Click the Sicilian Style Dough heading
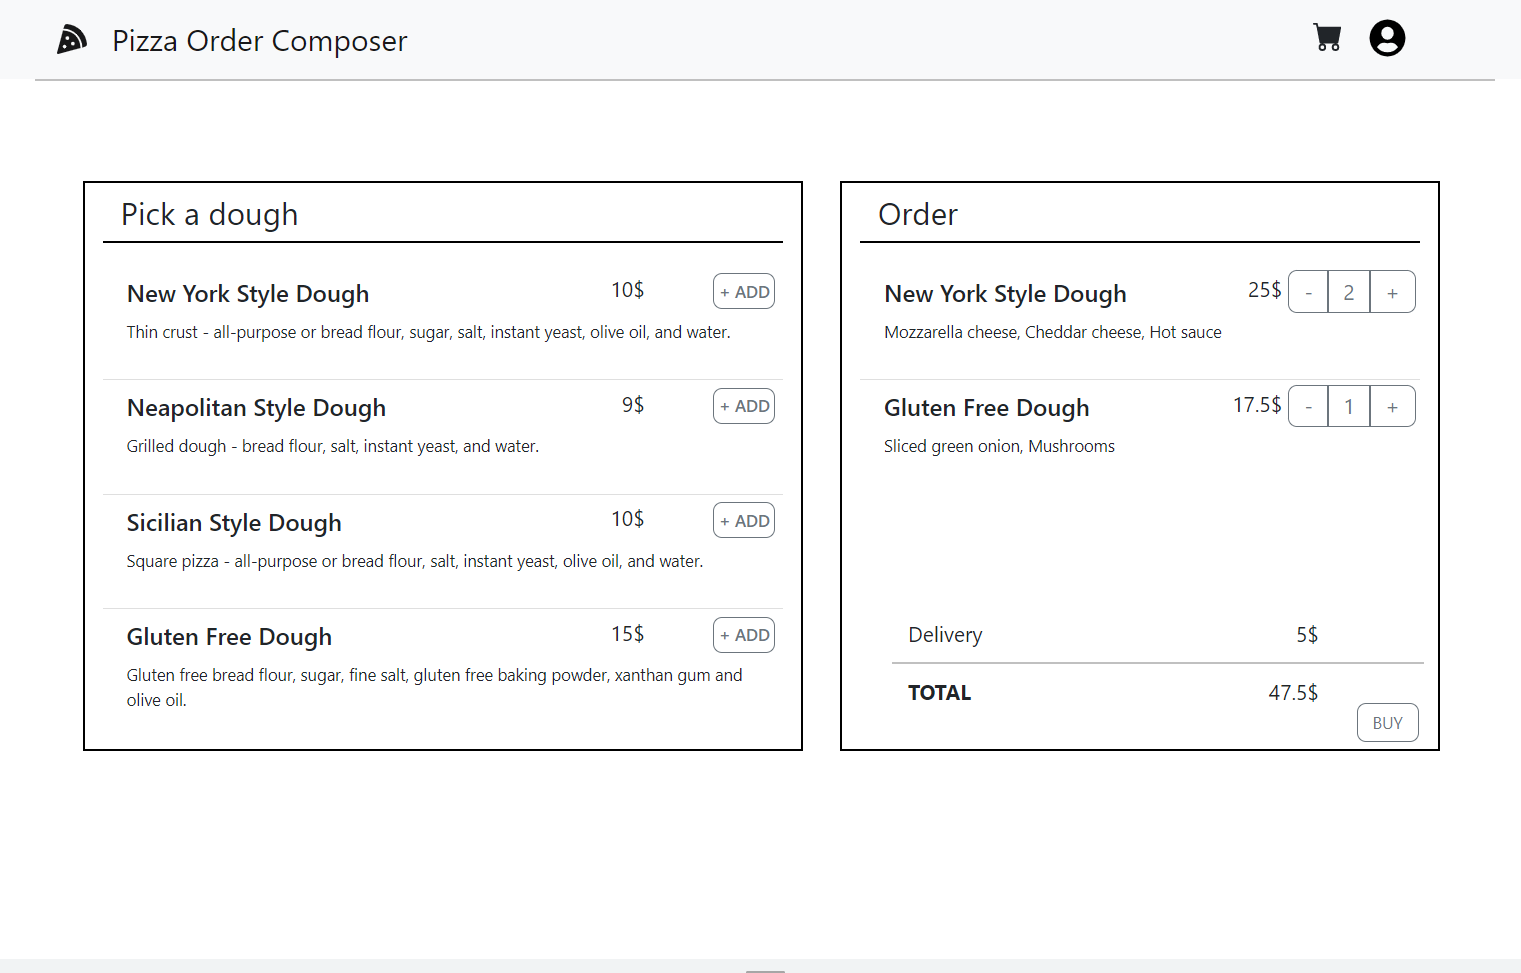This screenshot has width=1521, height=973. click(x=234, y=523)
